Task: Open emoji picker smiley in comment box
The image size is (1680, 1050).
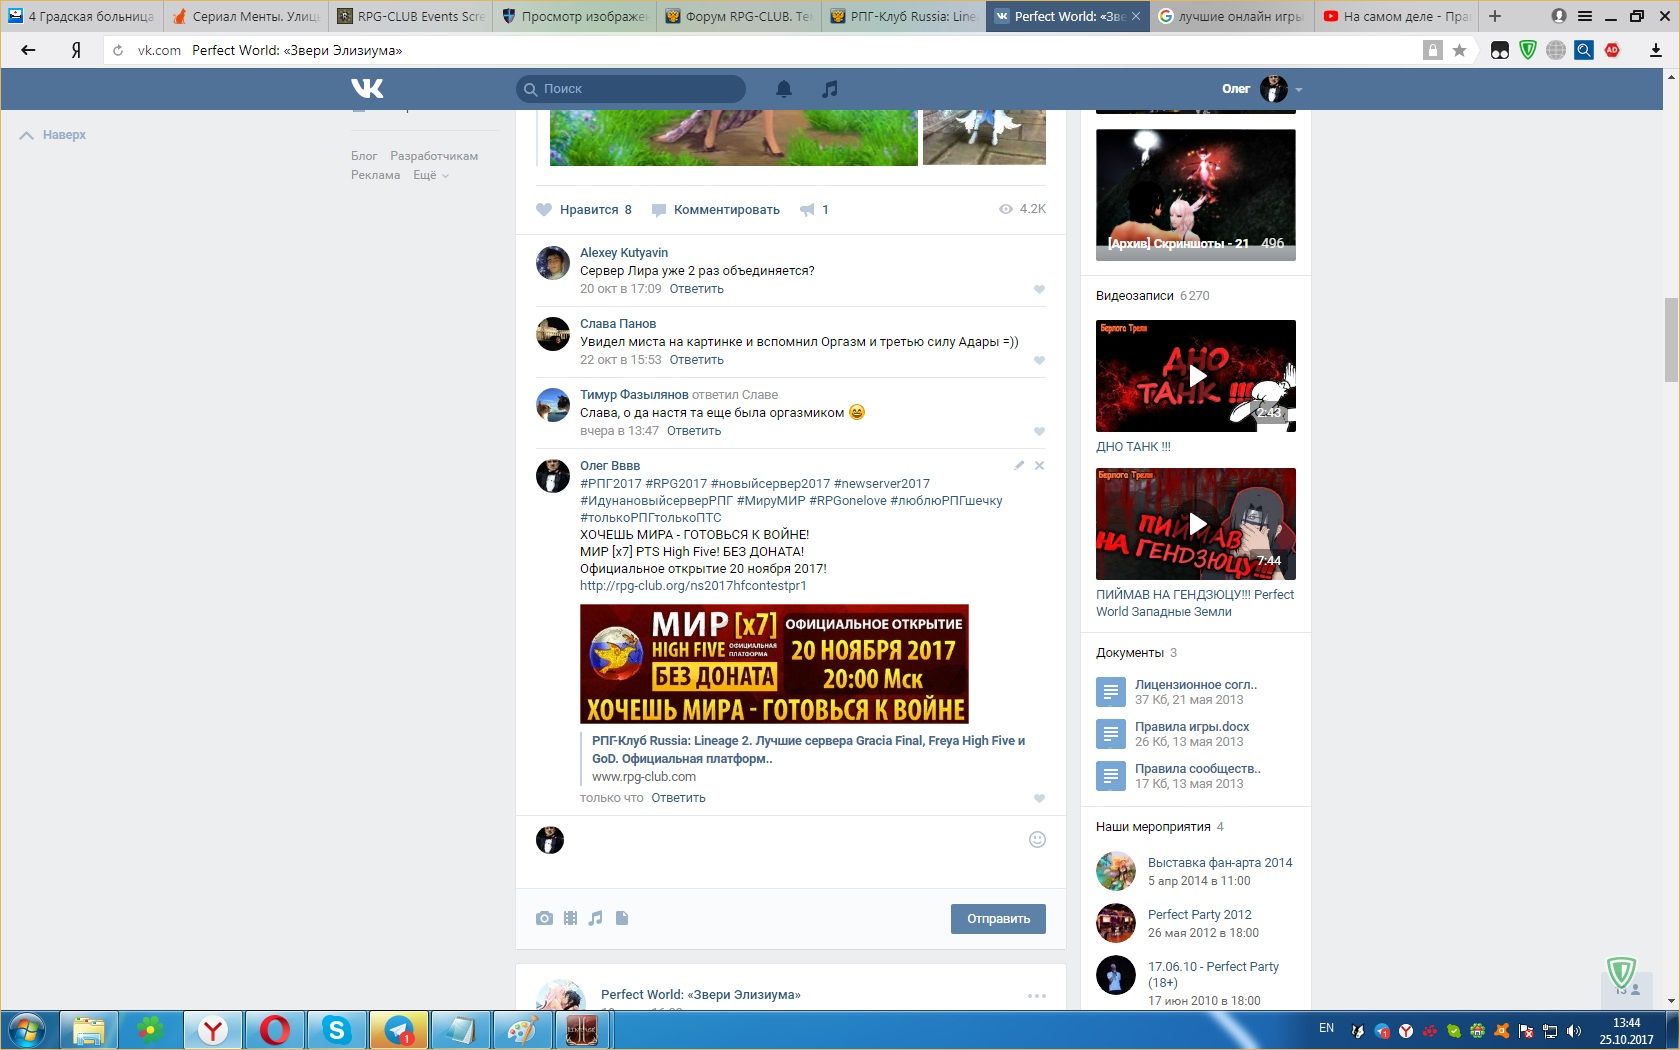Action: (1037, 840)
